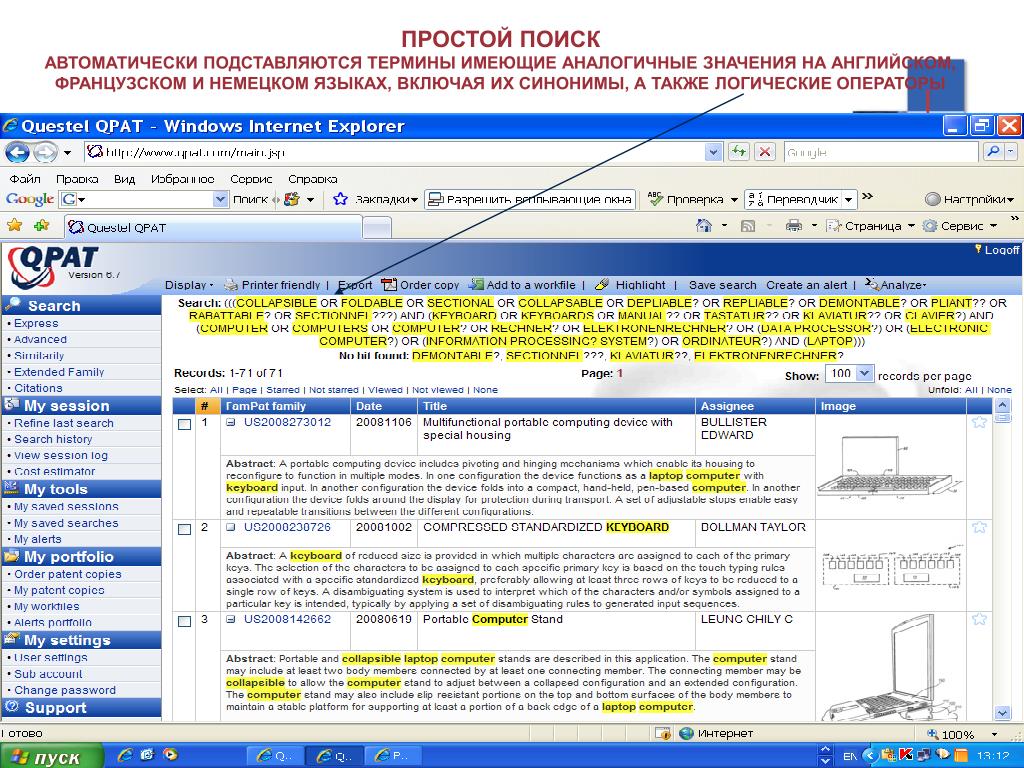Click Add to Favorites star-plus icon
Image resolution: width=1024 pixels, height=768 pixels.
click(x=42, y=226)
